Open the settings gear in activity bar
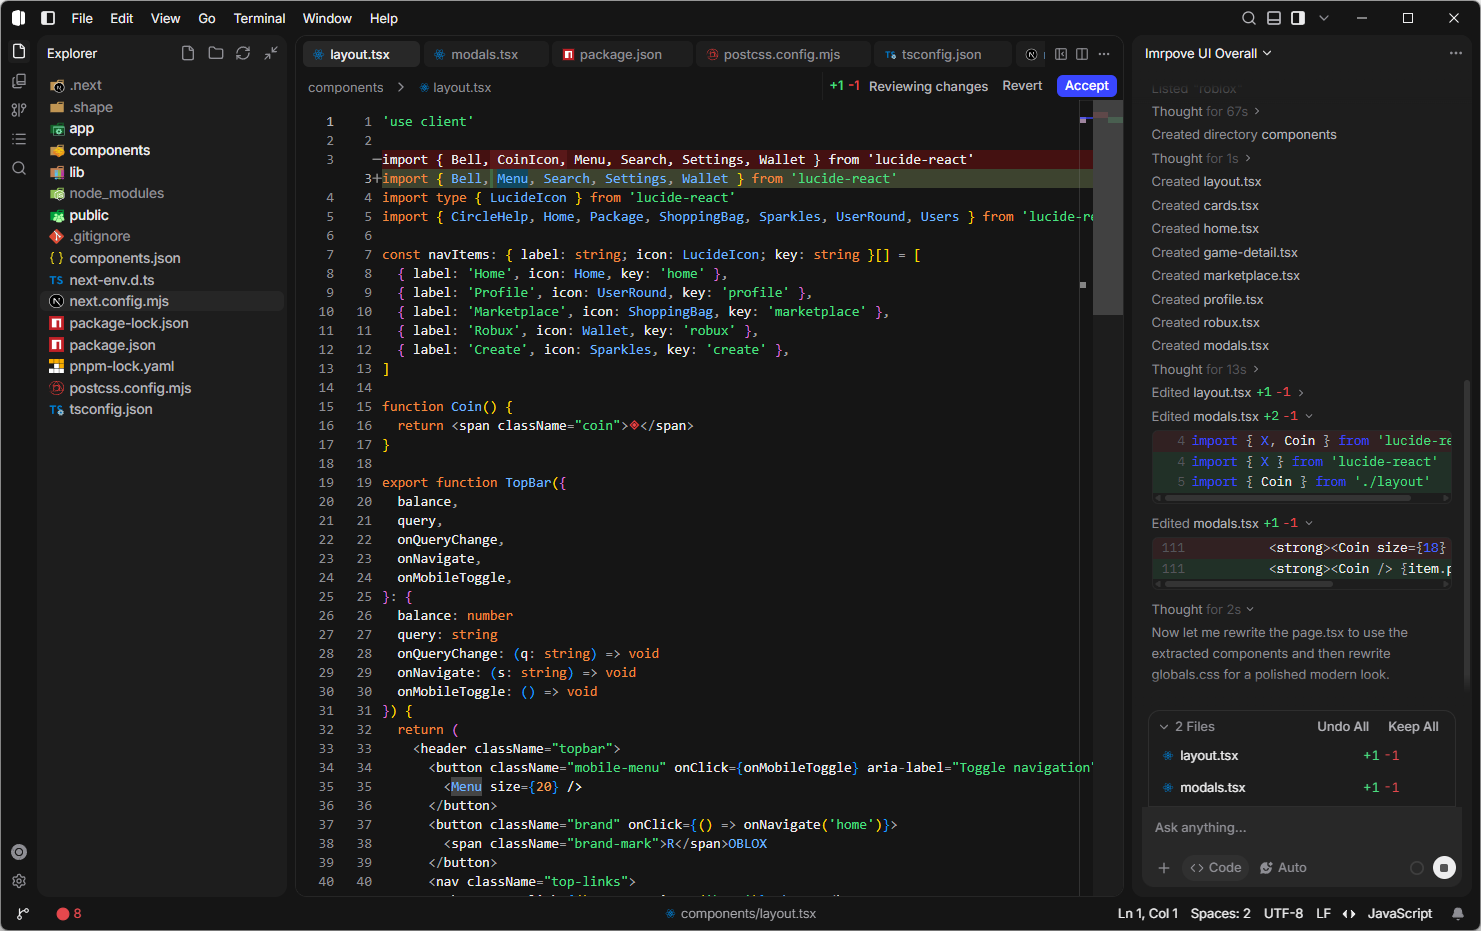This screenshot has width=1481, height=931. (x=19, y=881)
